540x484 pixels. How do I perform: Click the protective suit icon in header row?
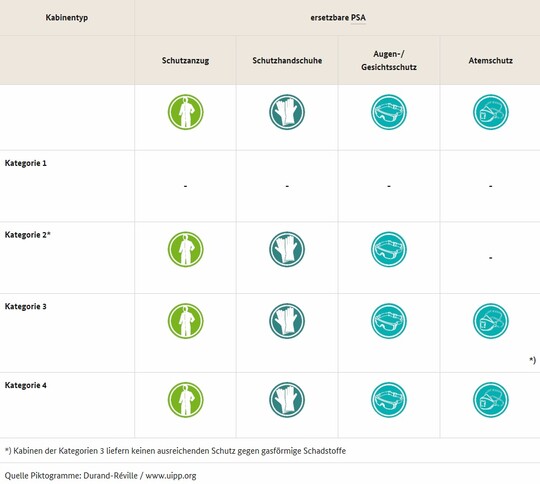tap(186, 112)
